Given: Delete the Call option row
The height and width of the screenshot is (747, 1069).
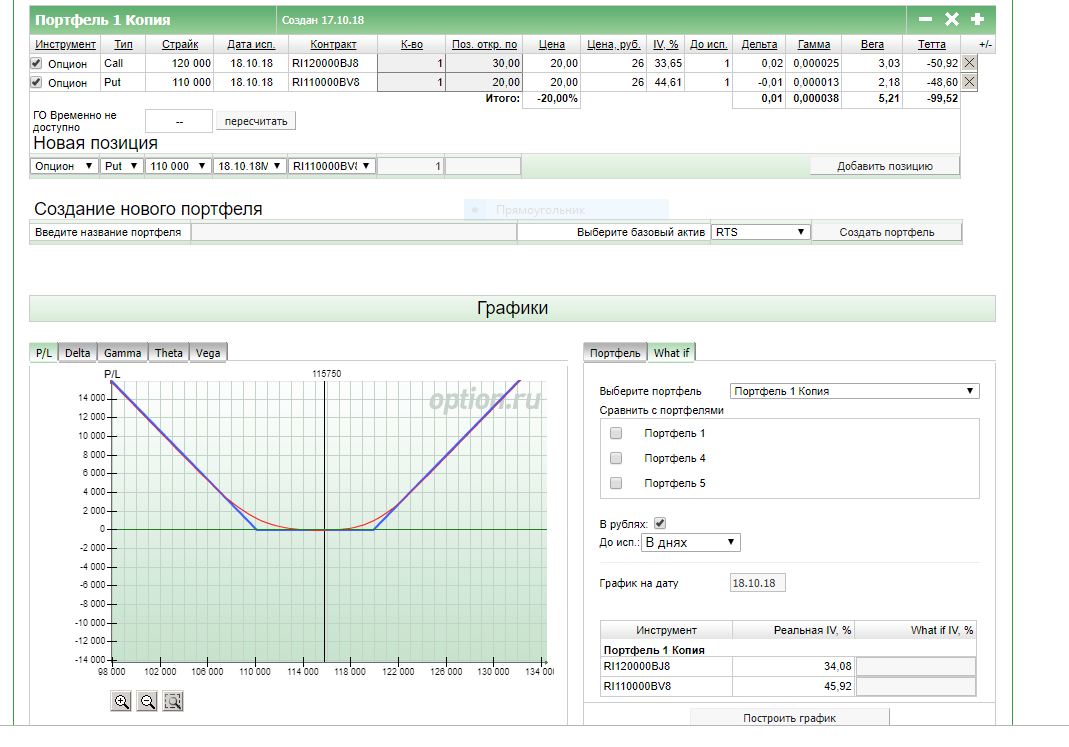Looking at the screenshot, I should click(x=969, y=63).
